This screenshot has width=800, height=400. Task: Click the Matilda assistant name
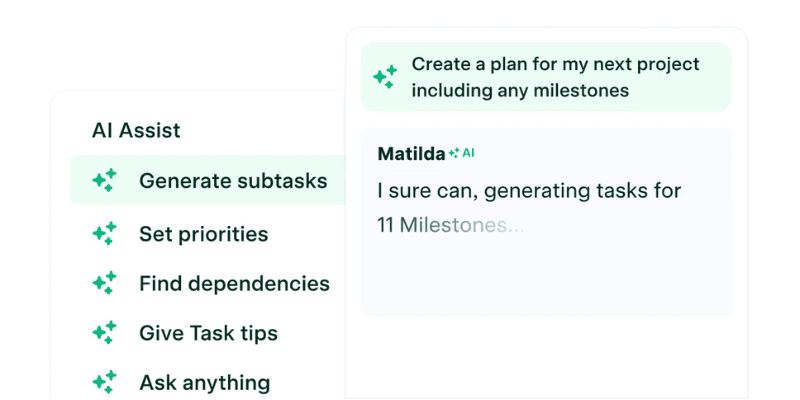(x=411, y=153)
